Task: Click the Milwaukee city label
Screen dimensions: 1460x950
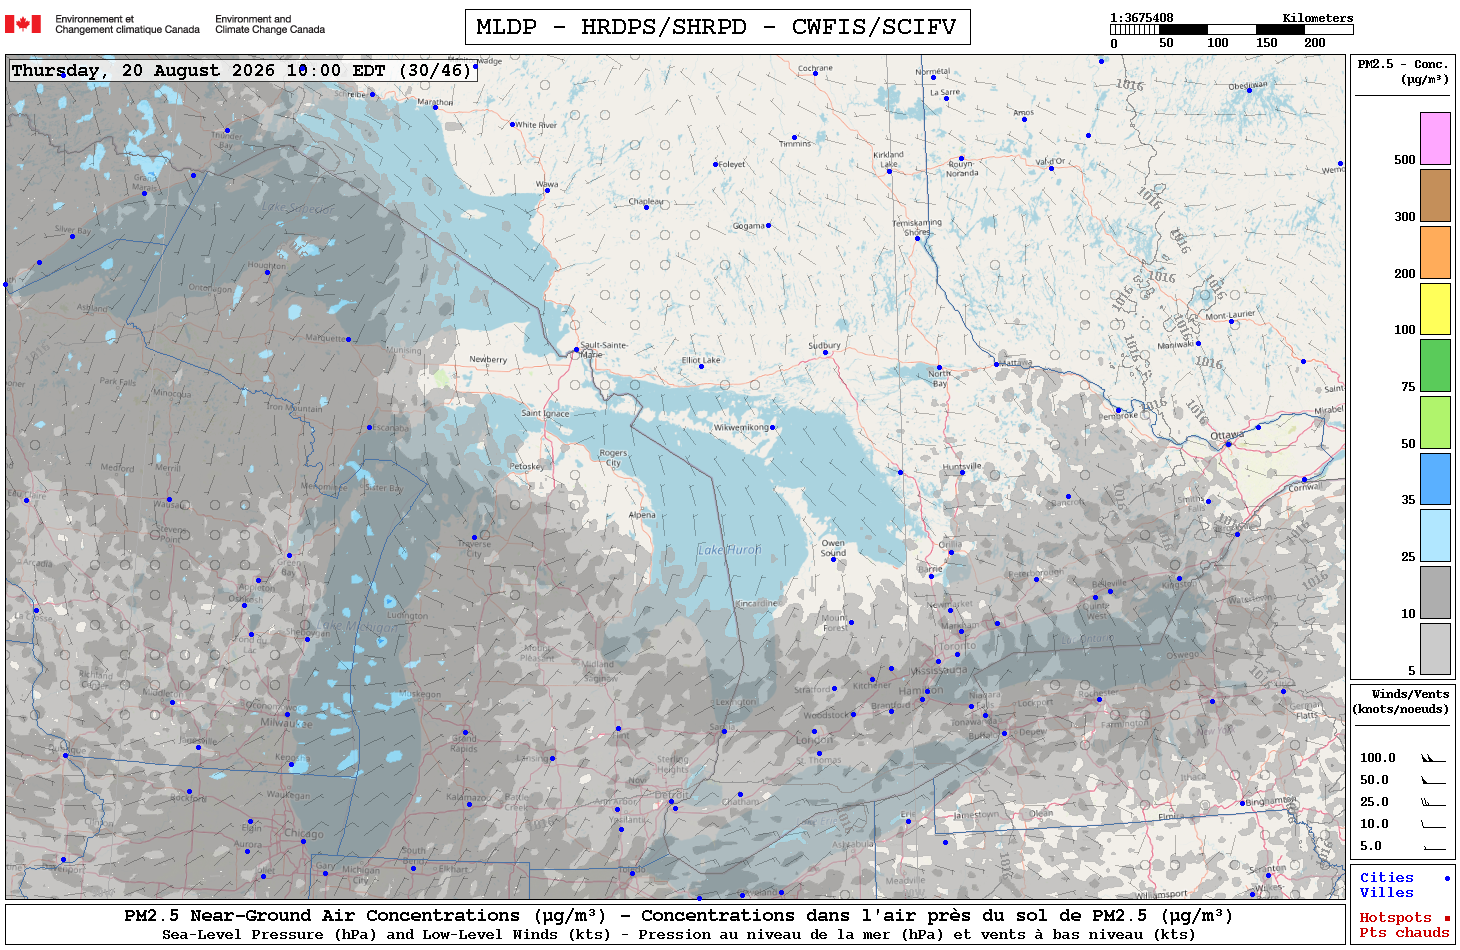Action: pyautogui.click(x=284, y=722)
